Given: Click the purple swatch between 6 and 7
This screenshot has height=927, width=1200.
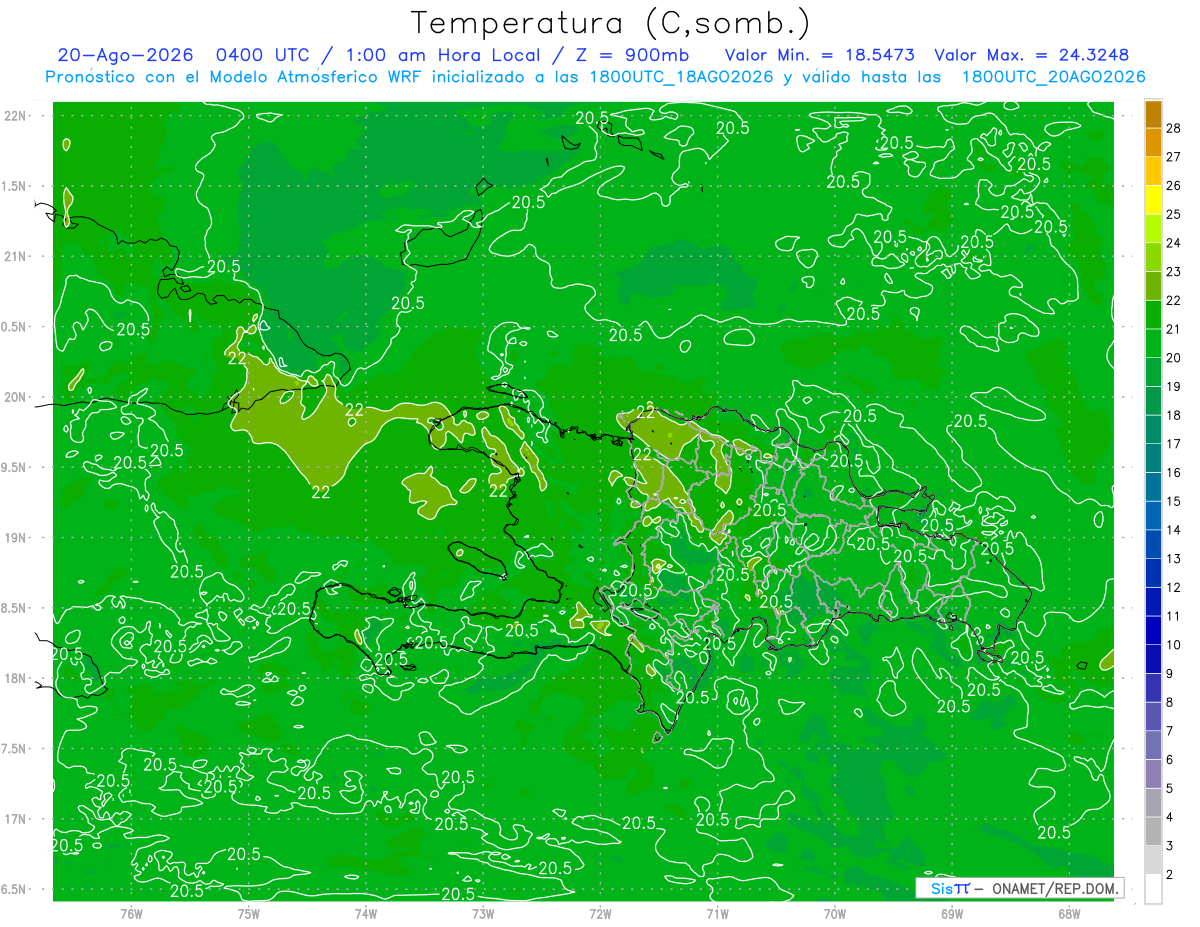Looking at the screenshot, I should click(x=1153, y=745).
